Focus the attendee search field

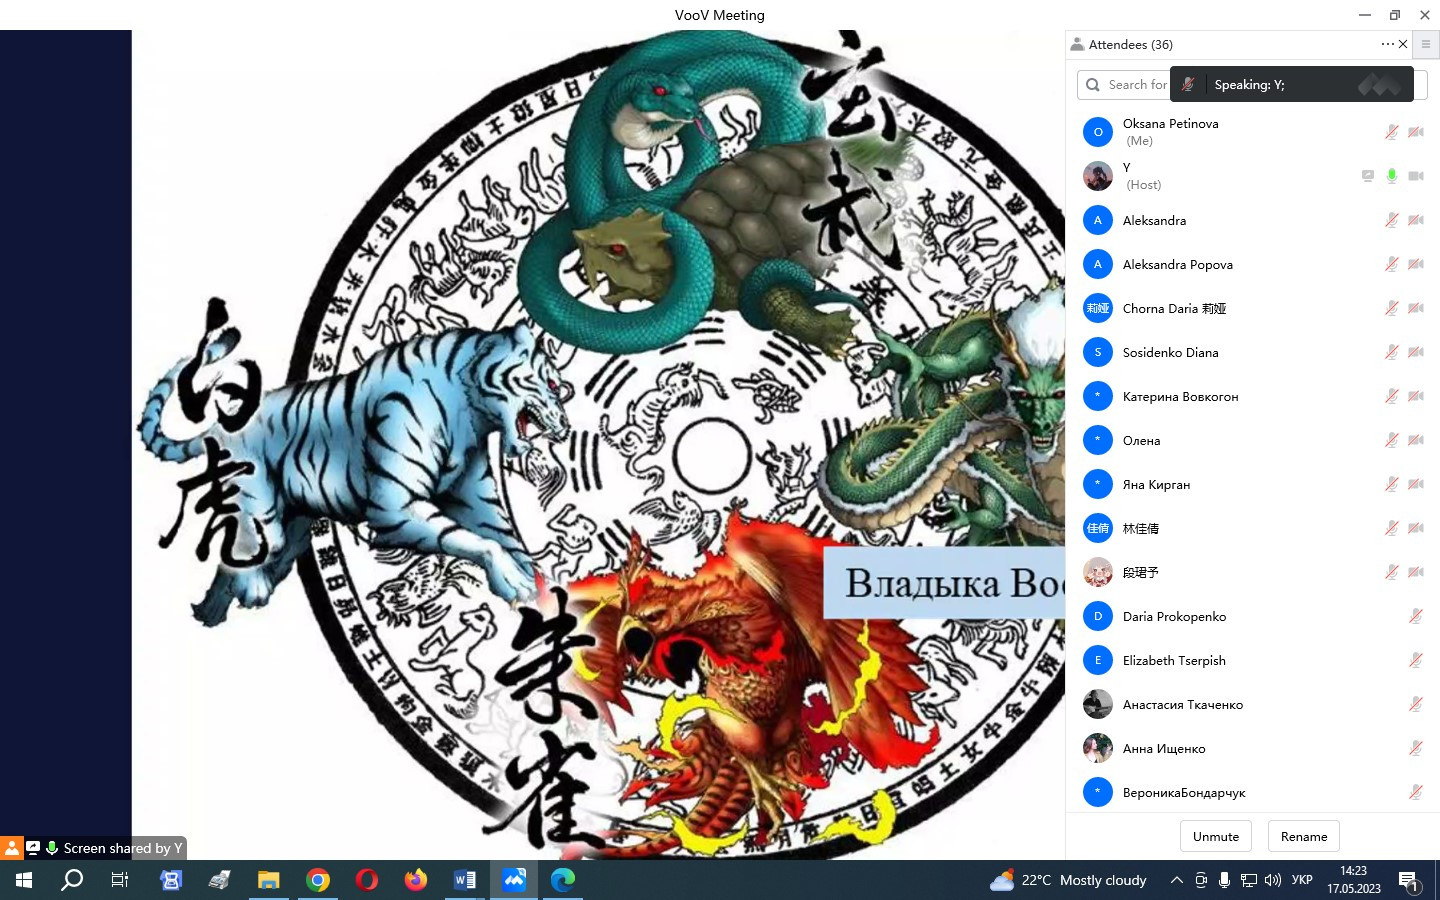pyautogui.click(x=1252, y=85)
